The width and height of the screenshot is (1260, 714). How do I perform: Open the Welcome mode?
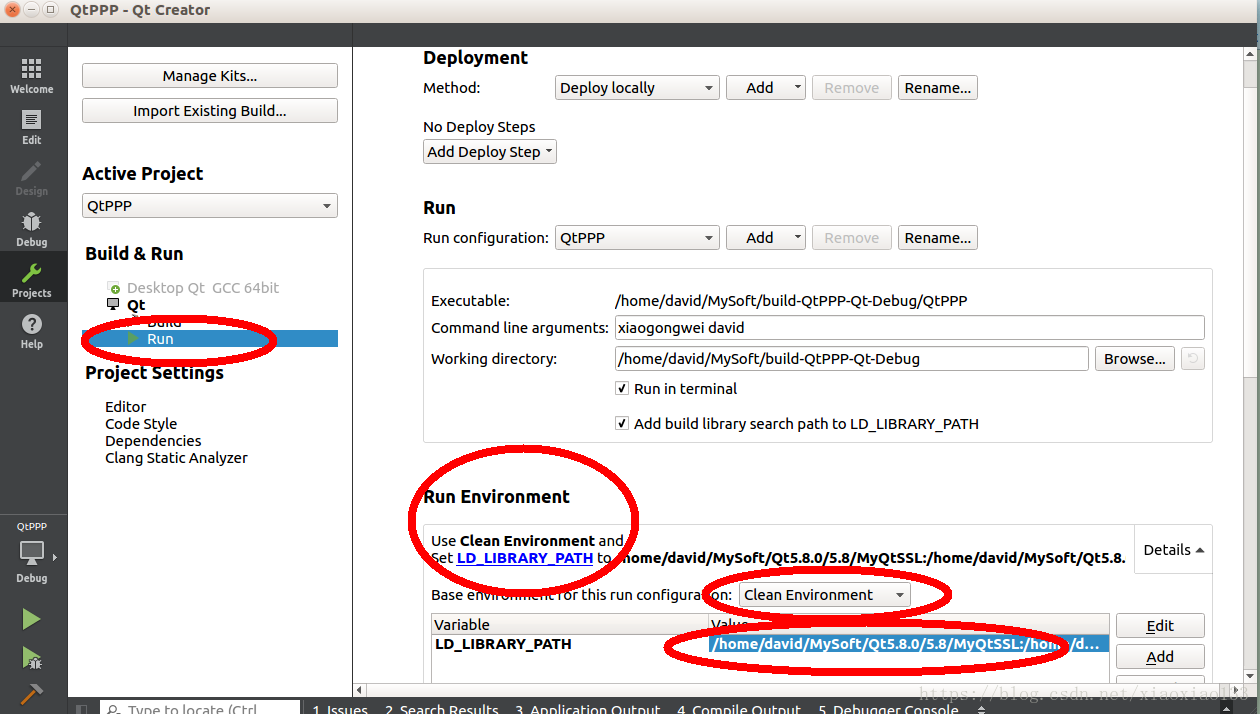coord(32,74)
